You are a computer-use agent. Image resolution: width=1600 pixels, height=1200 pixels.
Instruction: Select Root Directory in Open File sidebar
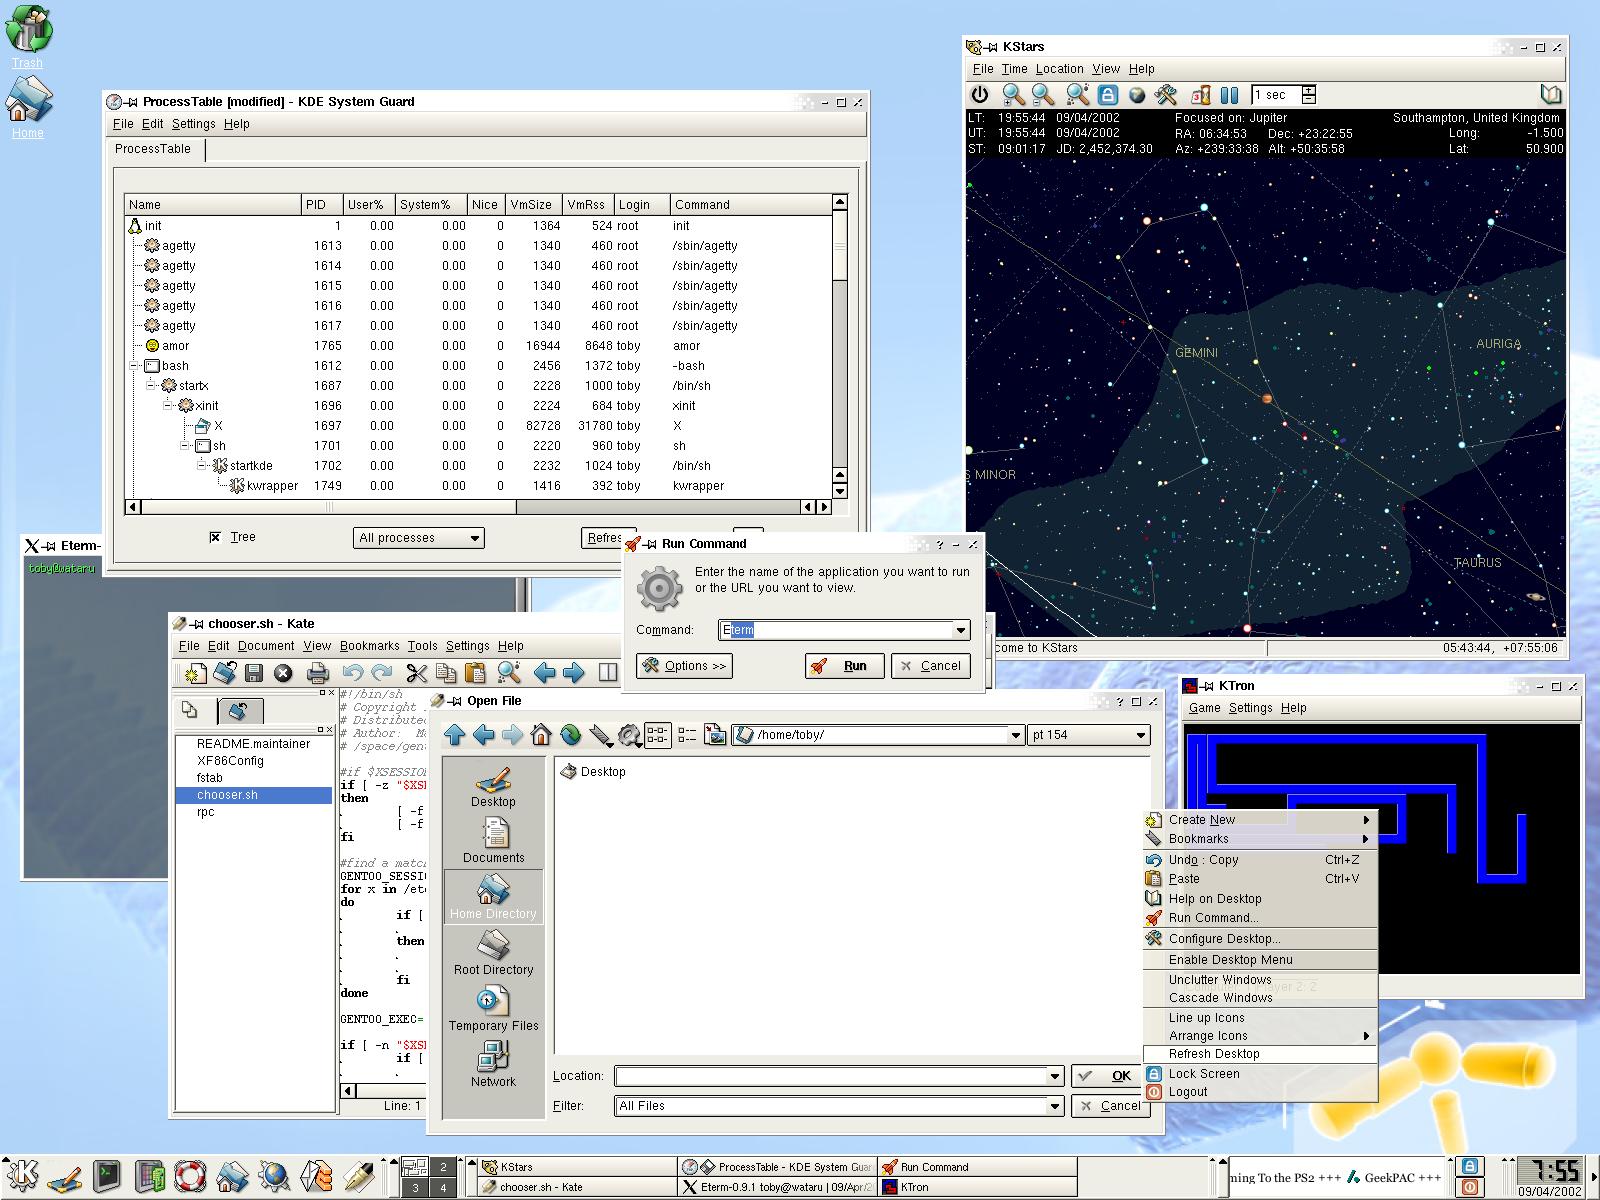pos(493,952)
